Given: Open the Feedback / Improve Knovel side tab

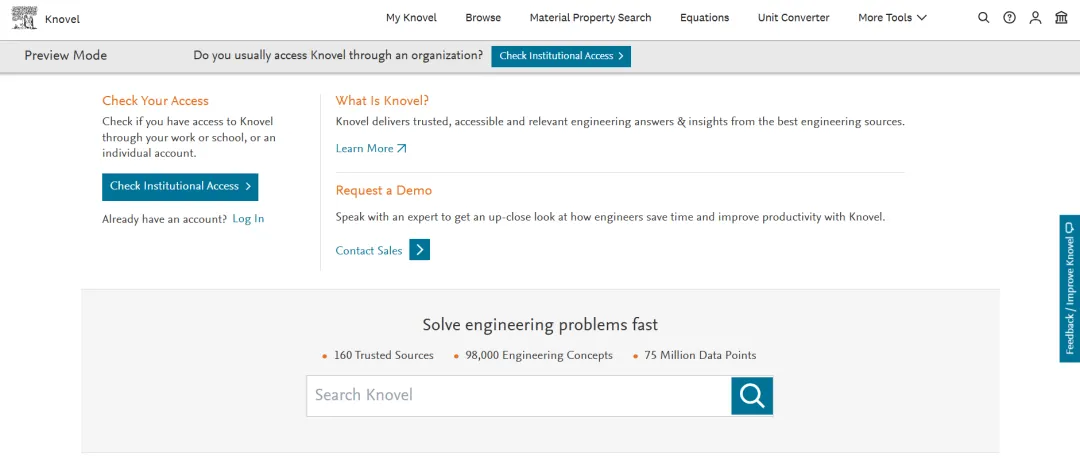Looking at the screenshot, I should 1070,289.
